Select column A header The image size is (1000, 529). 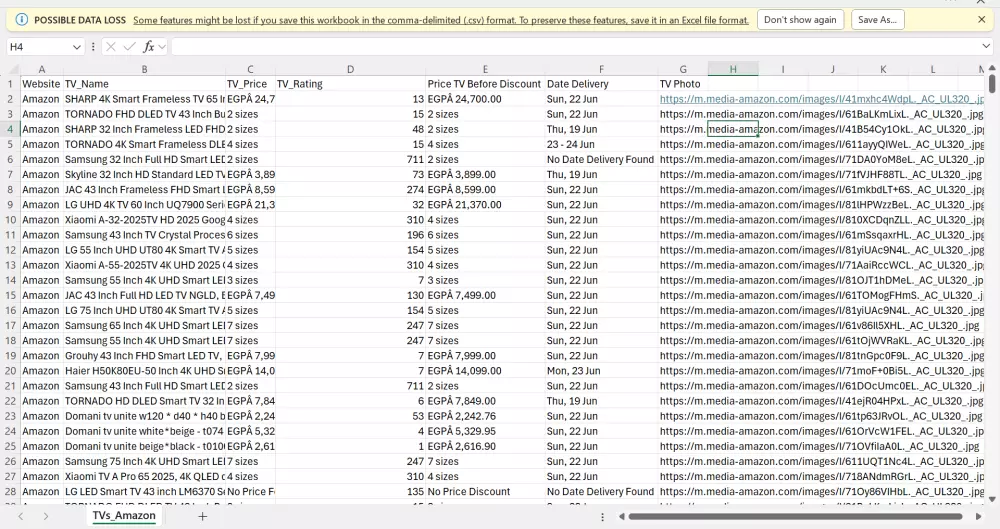pyautogui.click(x=41, y=69)
